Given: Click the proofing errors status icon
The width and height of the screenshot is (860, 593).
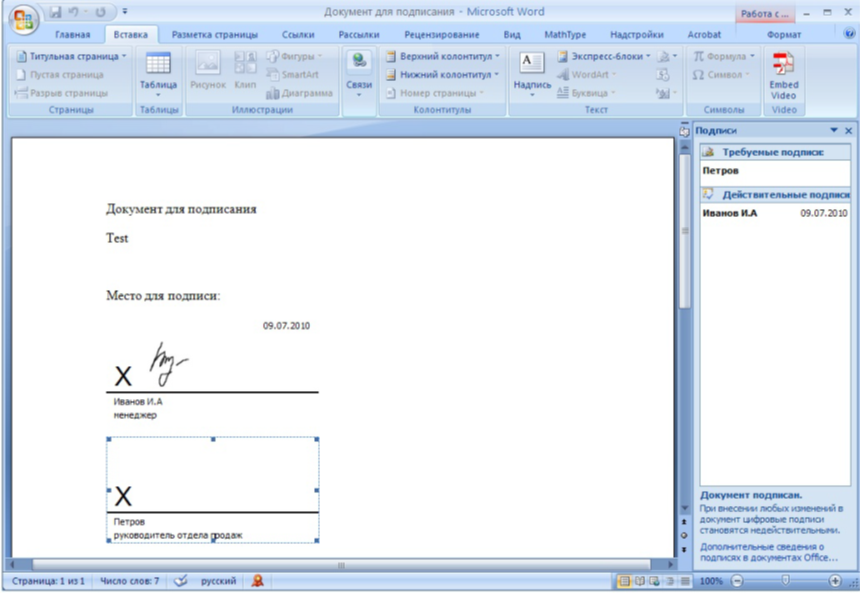Looking at the screenshot, I should click(x=180, y=581).
